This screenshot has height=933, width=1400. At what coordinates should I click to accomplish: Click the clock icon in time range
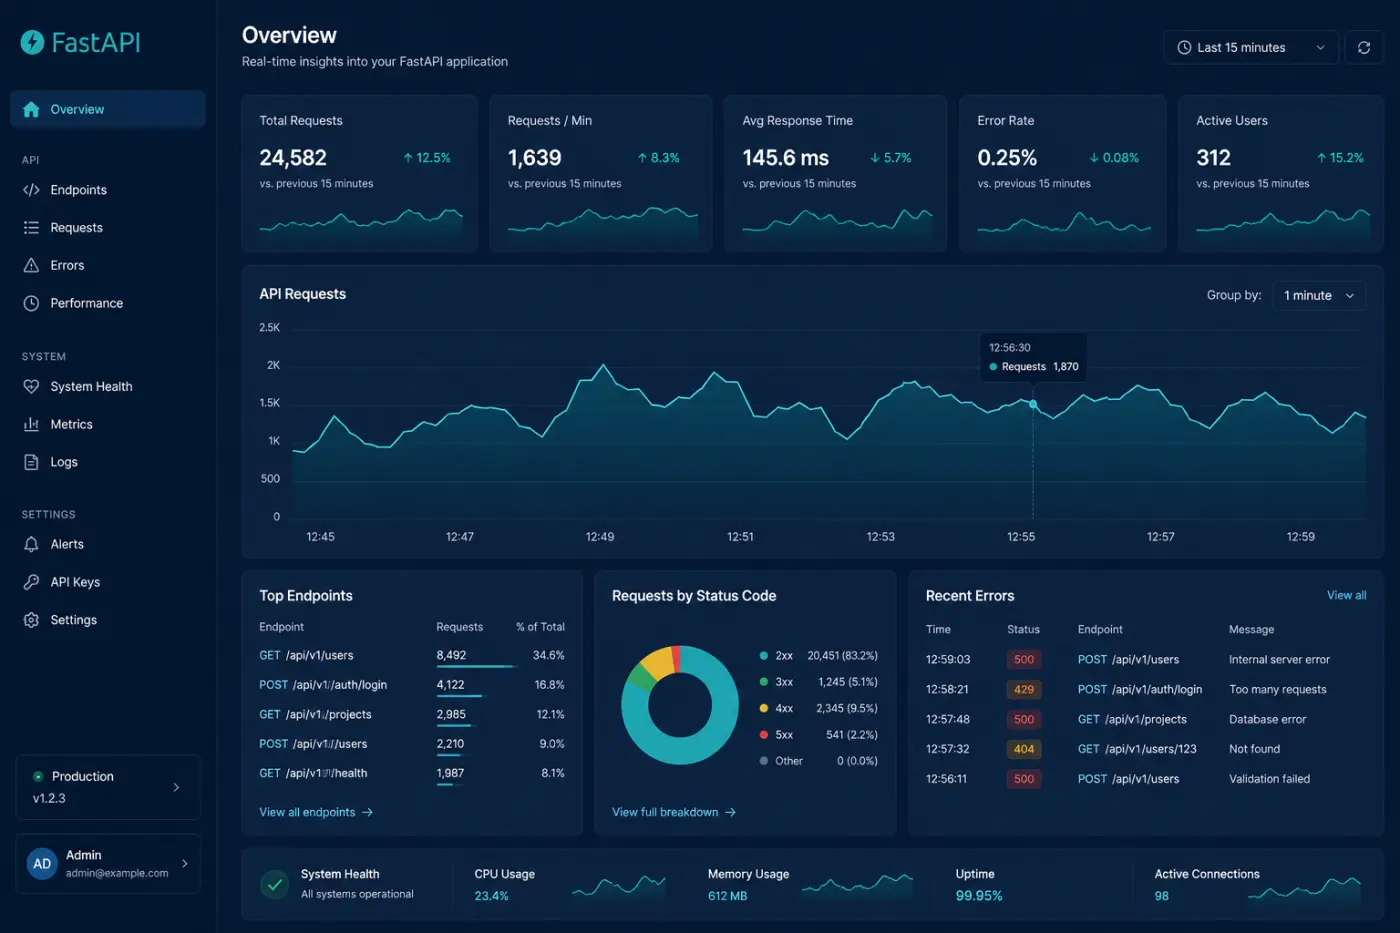tap(1184, 47)
